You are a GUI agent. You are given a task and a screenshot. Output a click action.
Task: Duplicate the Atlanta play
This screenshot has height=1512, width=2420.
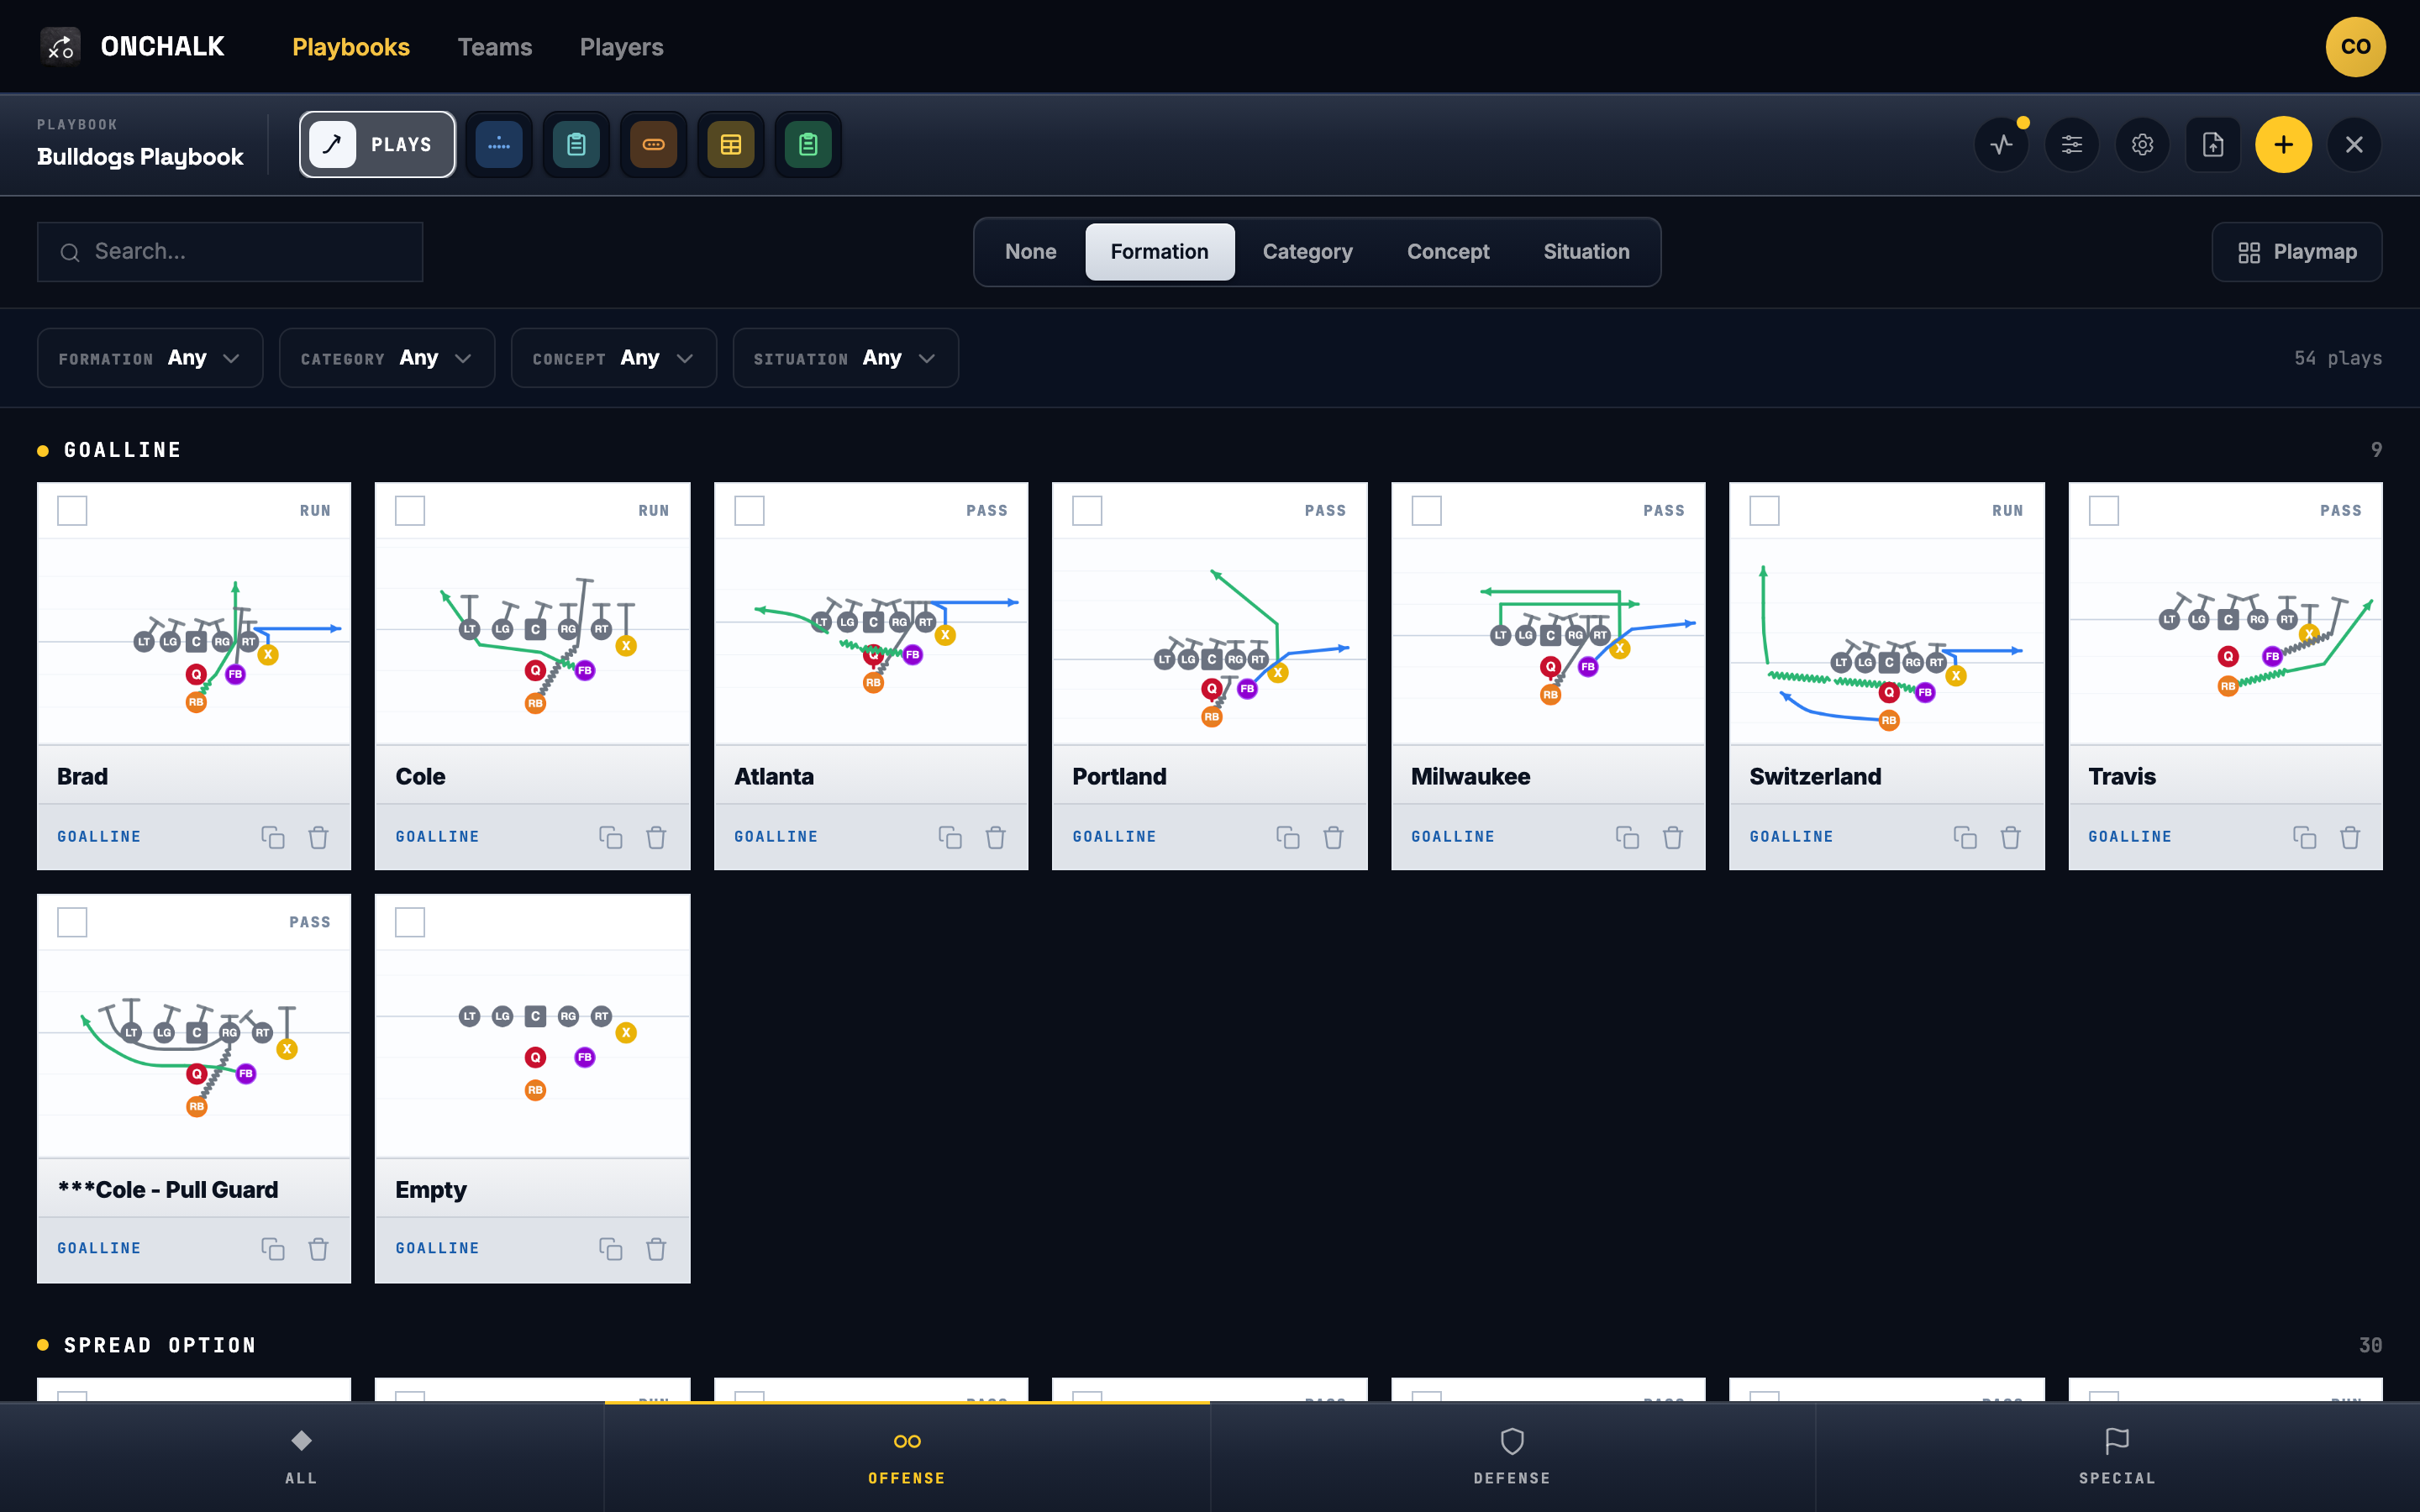pos(950,837)
